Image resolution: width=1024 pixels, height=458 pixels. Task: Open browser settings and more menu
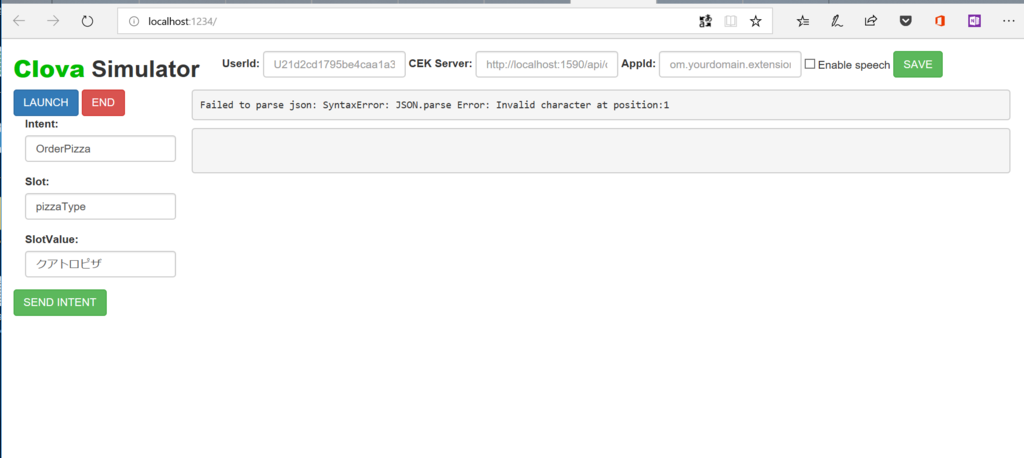pyautogui.click(x=1008, y=22)
